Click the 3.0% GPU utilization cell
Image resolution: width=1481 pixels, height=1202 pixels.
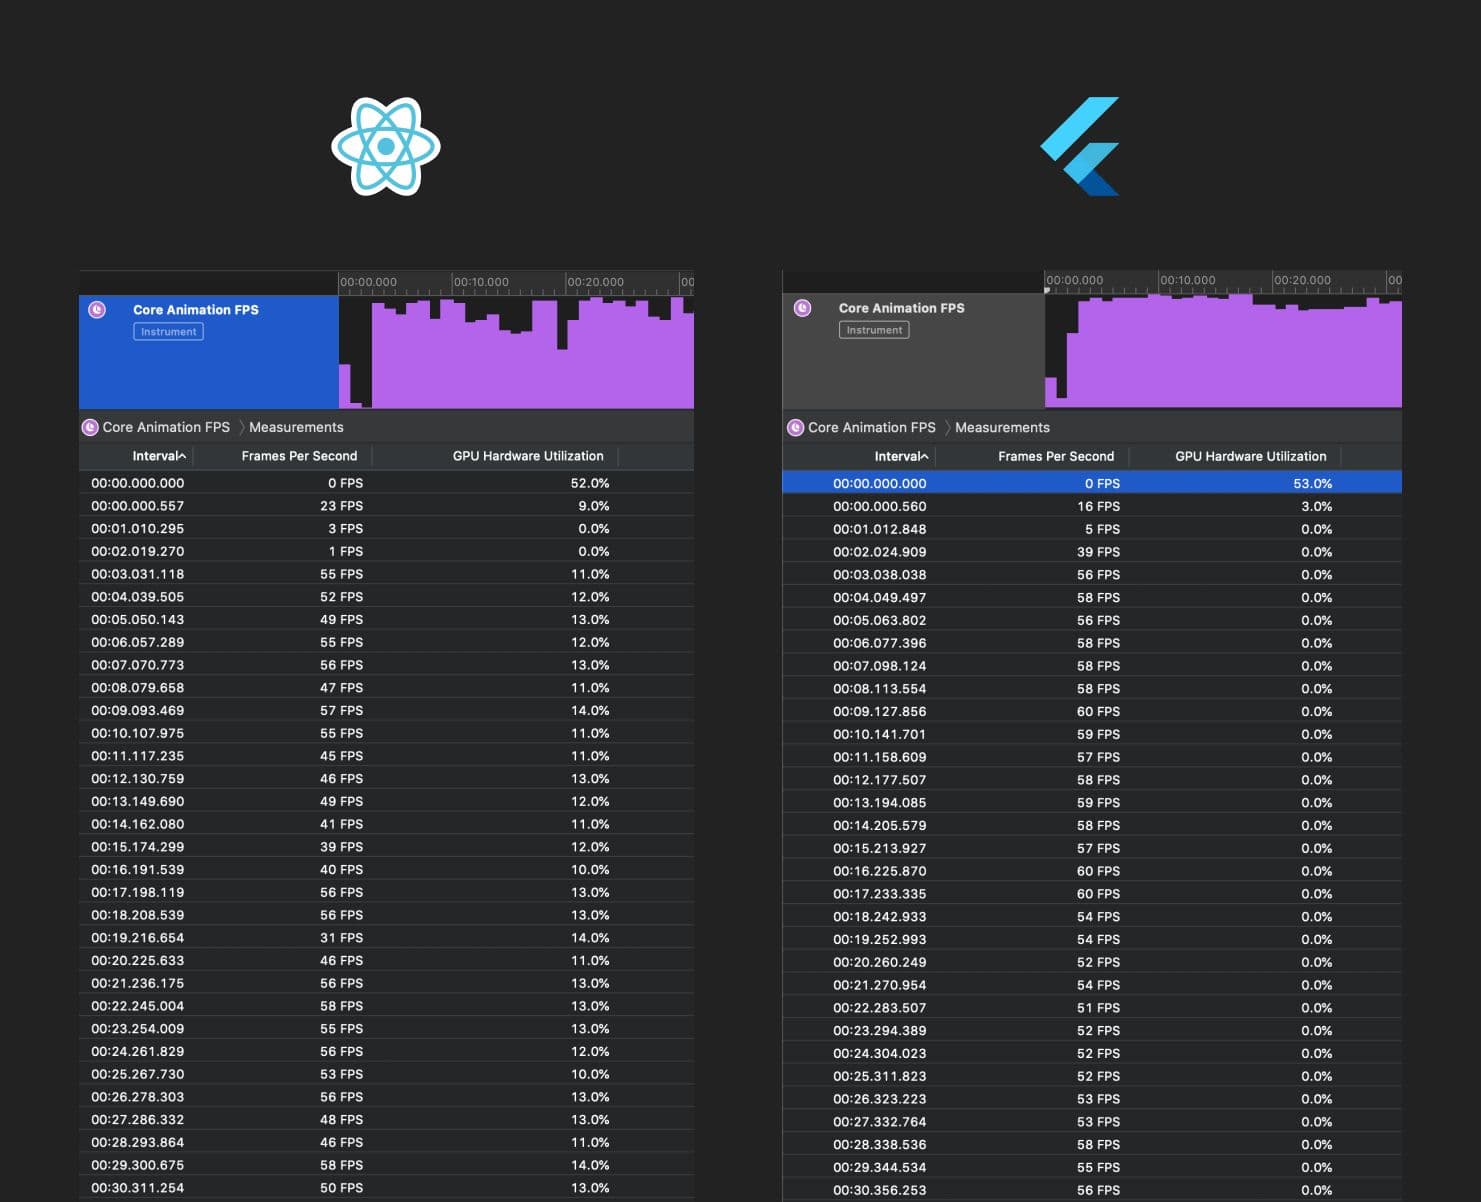tap(1316, 506)
